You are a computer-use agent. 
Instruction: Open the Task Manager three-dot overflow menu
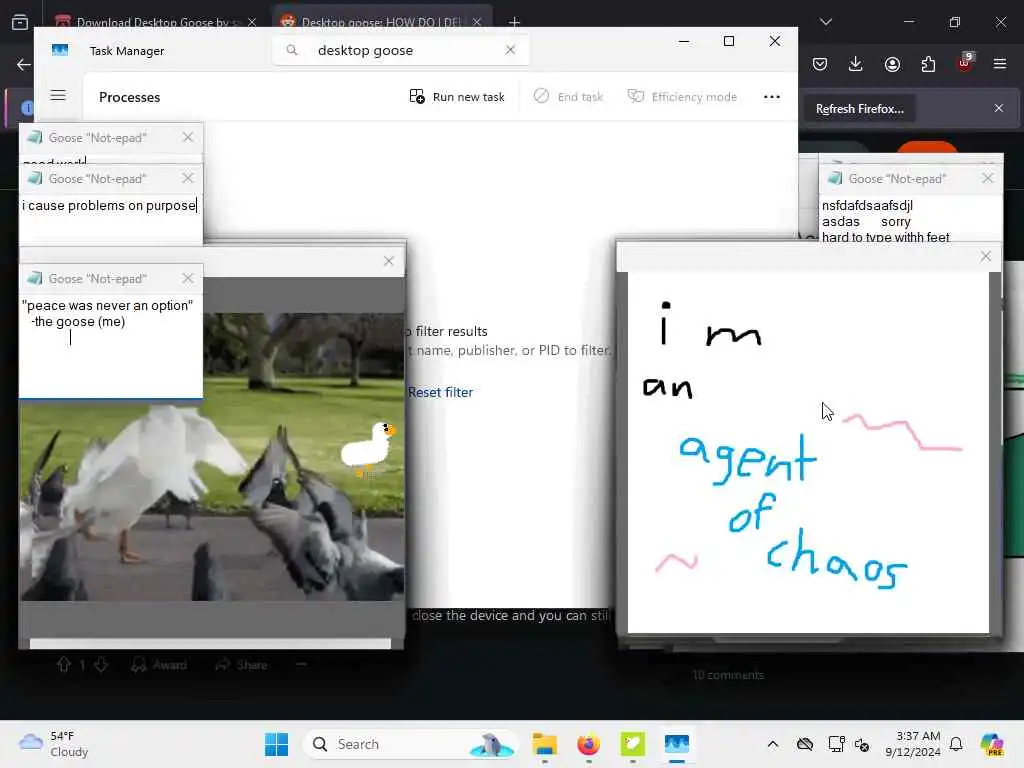coord(772,97)
